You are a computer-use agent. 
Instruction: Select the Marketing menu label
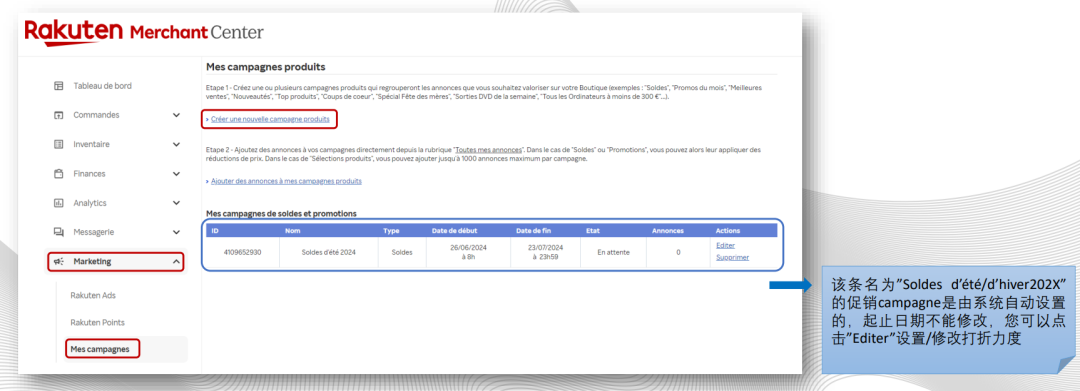[92, 262]
